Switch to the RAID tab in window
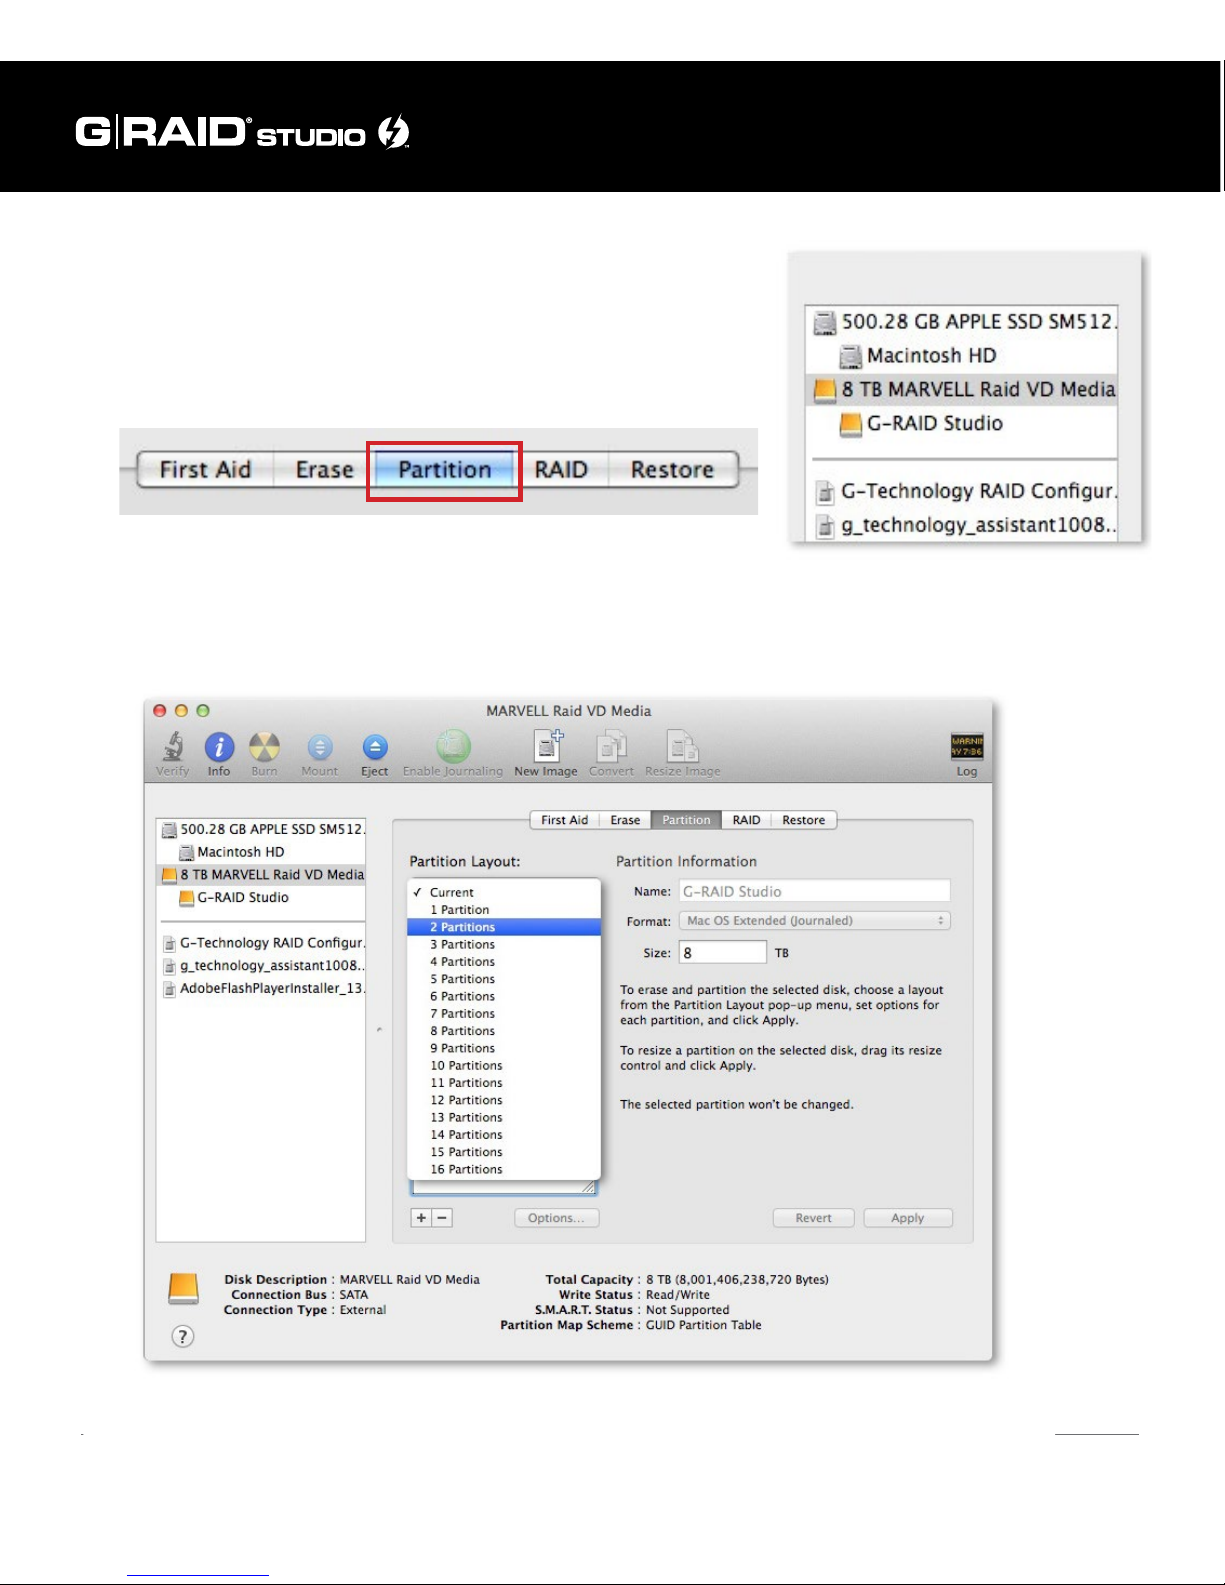Screen dimensions: 1225x1585 click(x=746, y=820)
